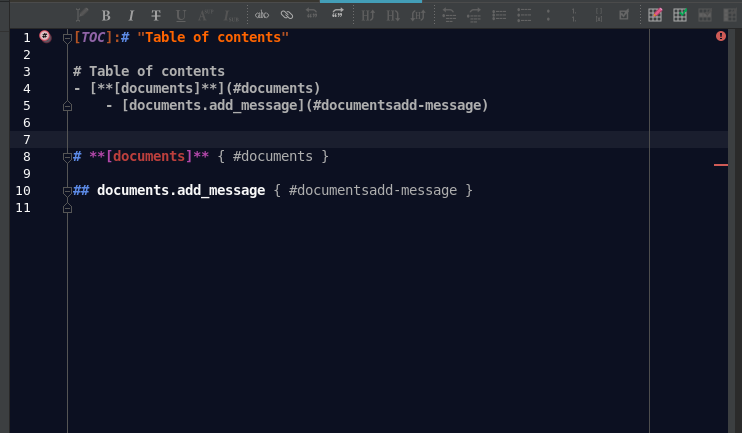The width and height of the screenshot is (742, 433).
Task: Click the remove block quote icon
Action: [311, 14]
